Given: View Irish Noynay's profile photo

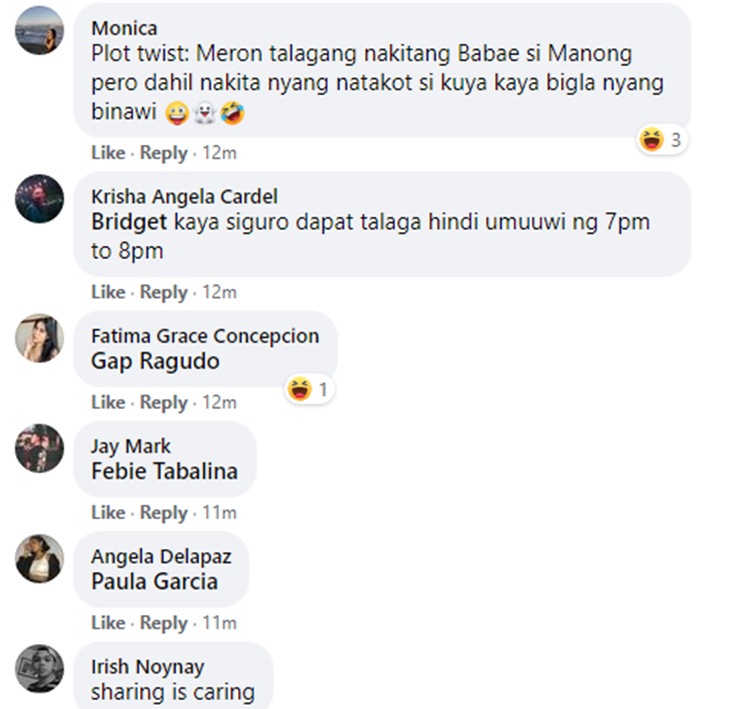Looking at the screenshot, I should pyautogui.click(x=39, y=669).
